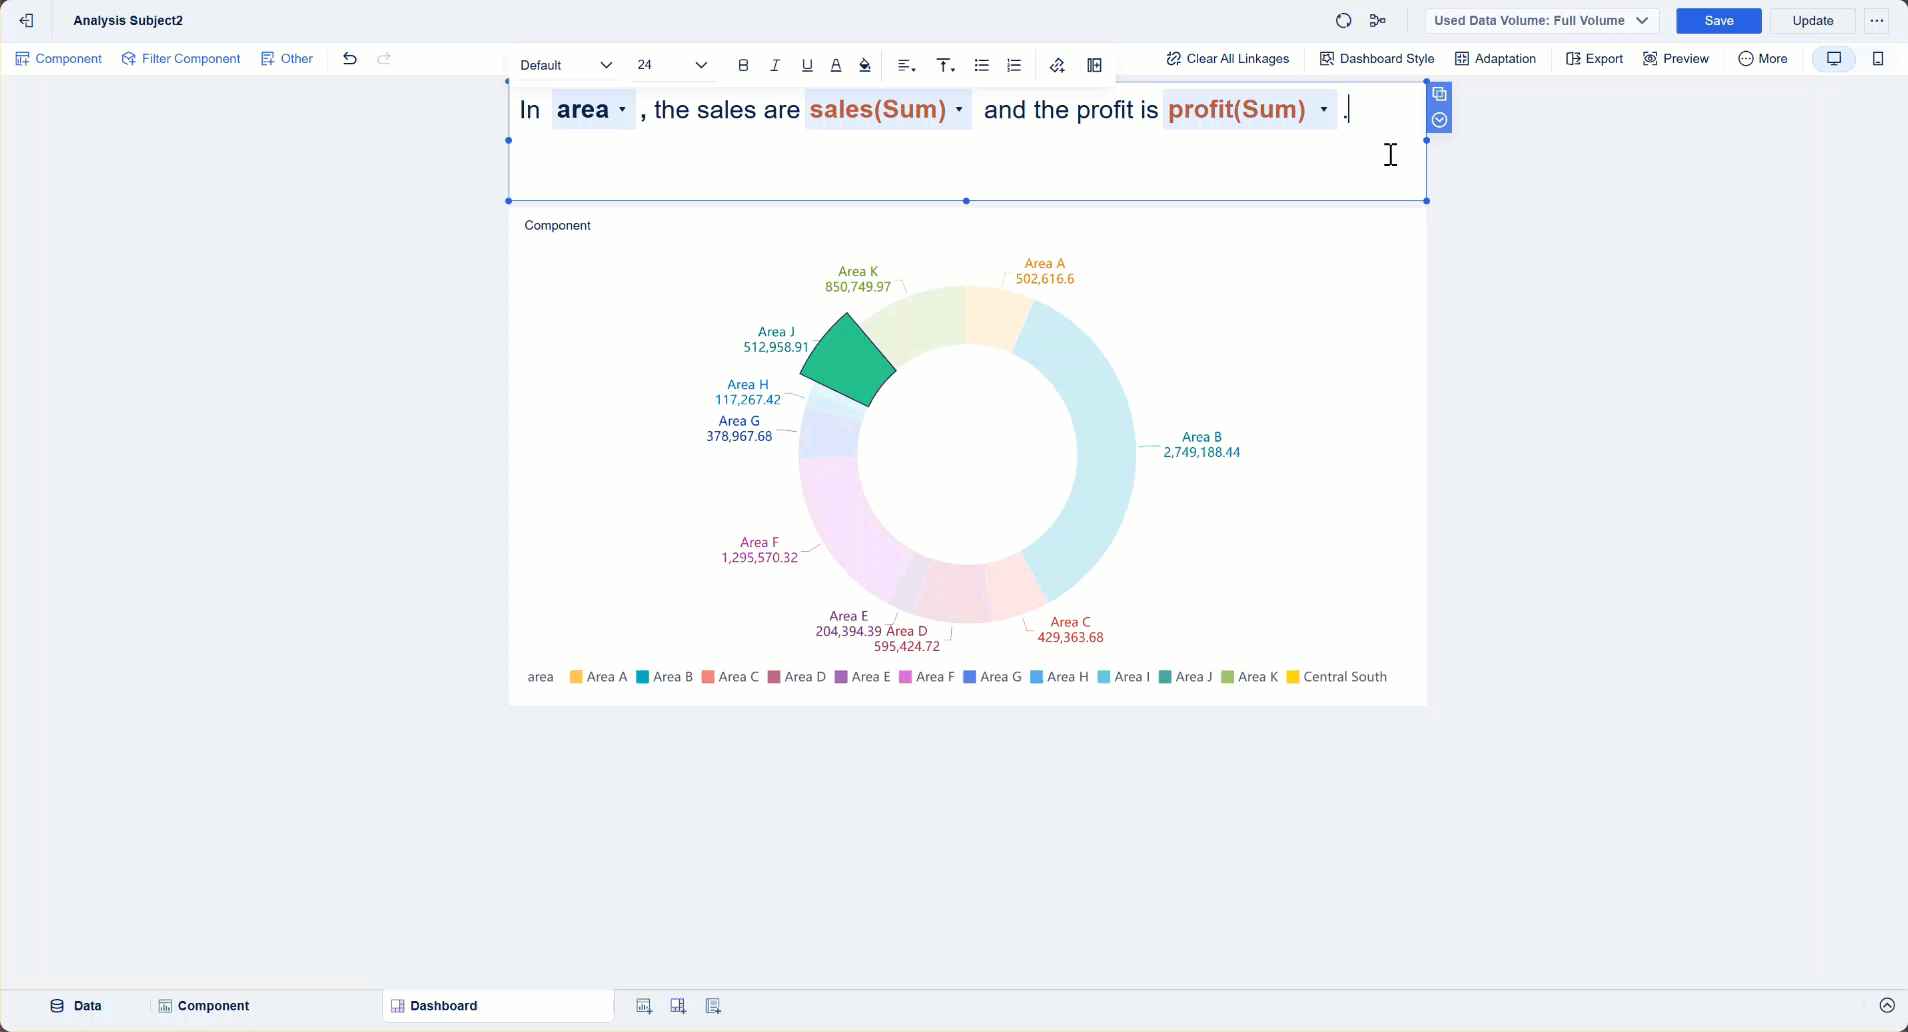Switch to desktop layout view

[1834, 59]
